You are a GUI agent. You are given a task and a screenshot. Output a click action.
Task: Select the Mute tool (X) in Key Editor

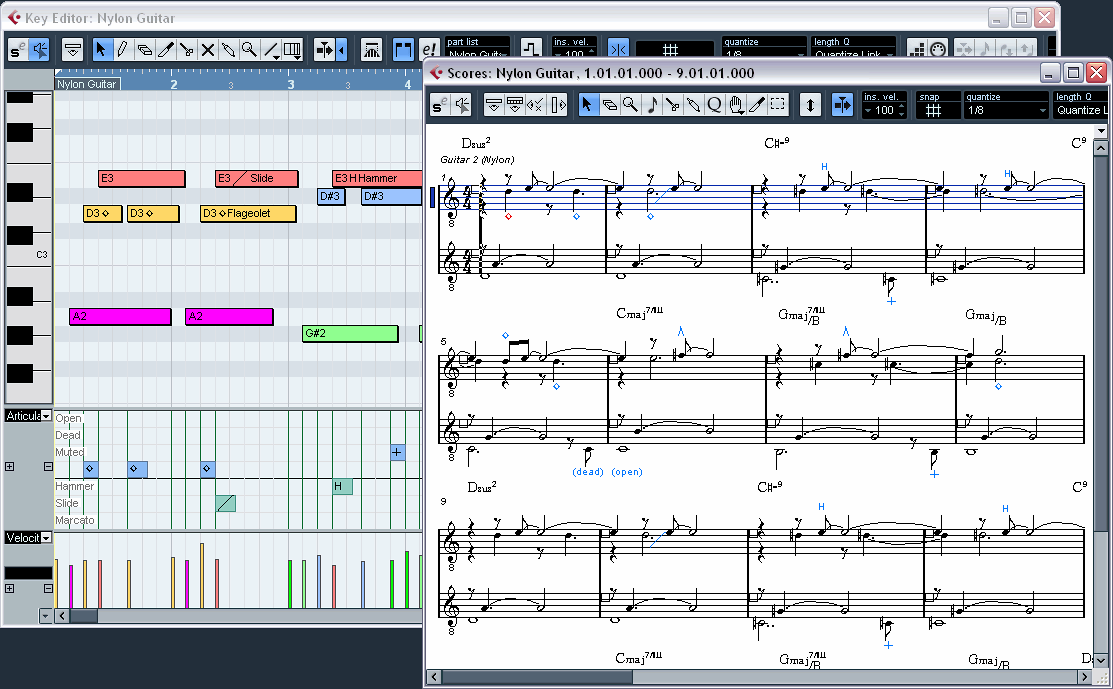pyautogui.click(x=208, y=49)
